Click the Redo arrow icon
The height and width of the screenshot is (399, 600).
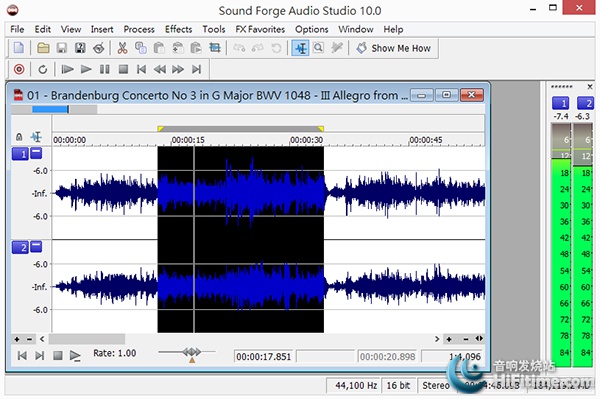pos(258,48)
